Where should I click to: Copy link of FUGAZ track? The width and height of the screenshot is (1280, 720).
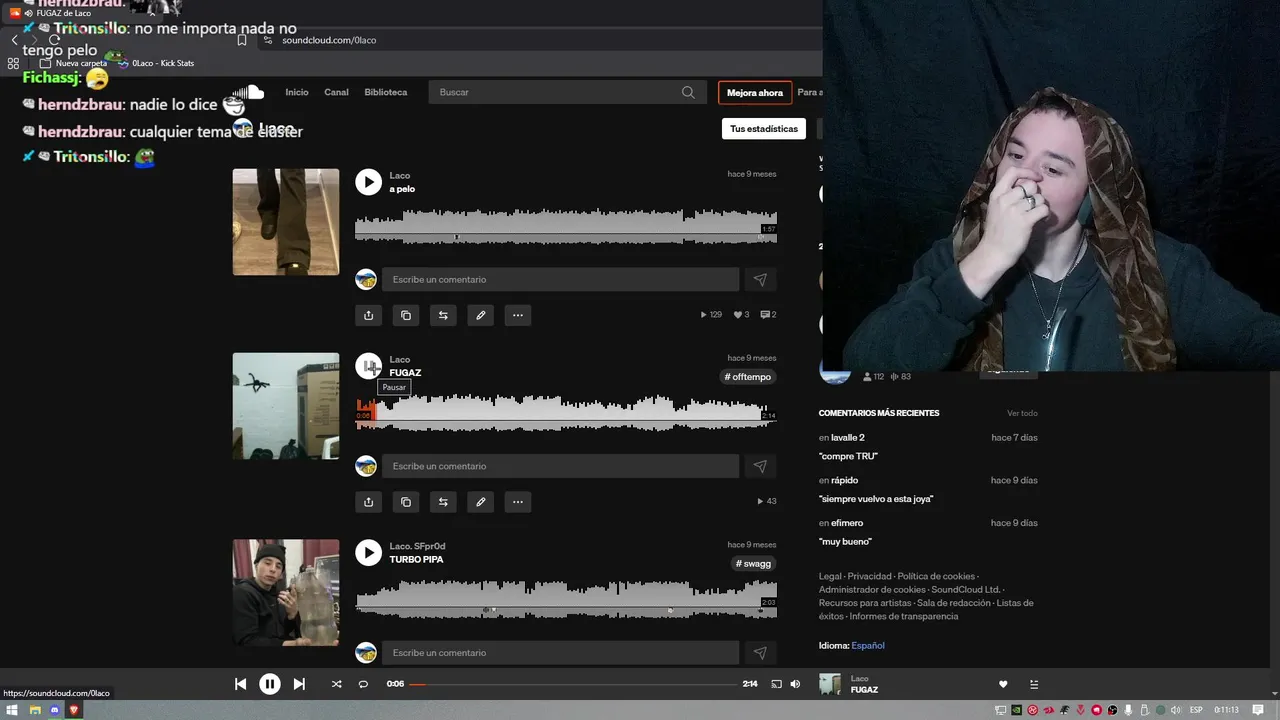(x=406, y=502)
